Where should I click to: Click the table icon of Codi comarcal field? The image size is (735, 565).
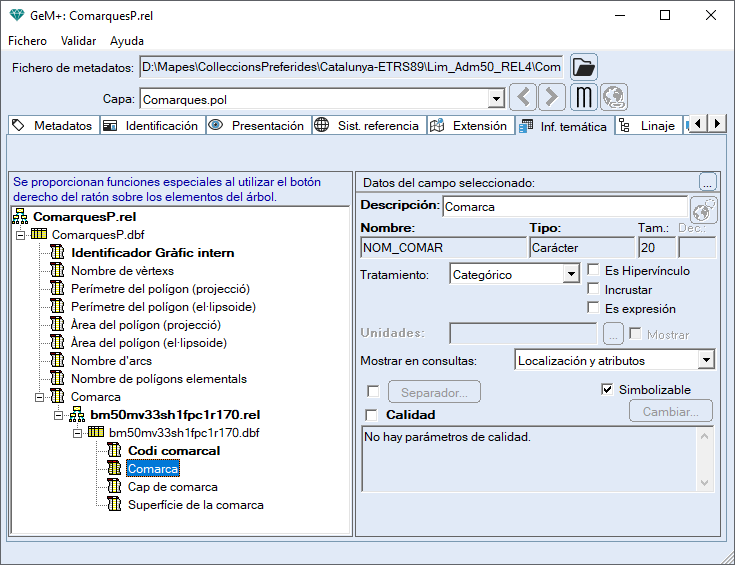(x=115, y=451)
